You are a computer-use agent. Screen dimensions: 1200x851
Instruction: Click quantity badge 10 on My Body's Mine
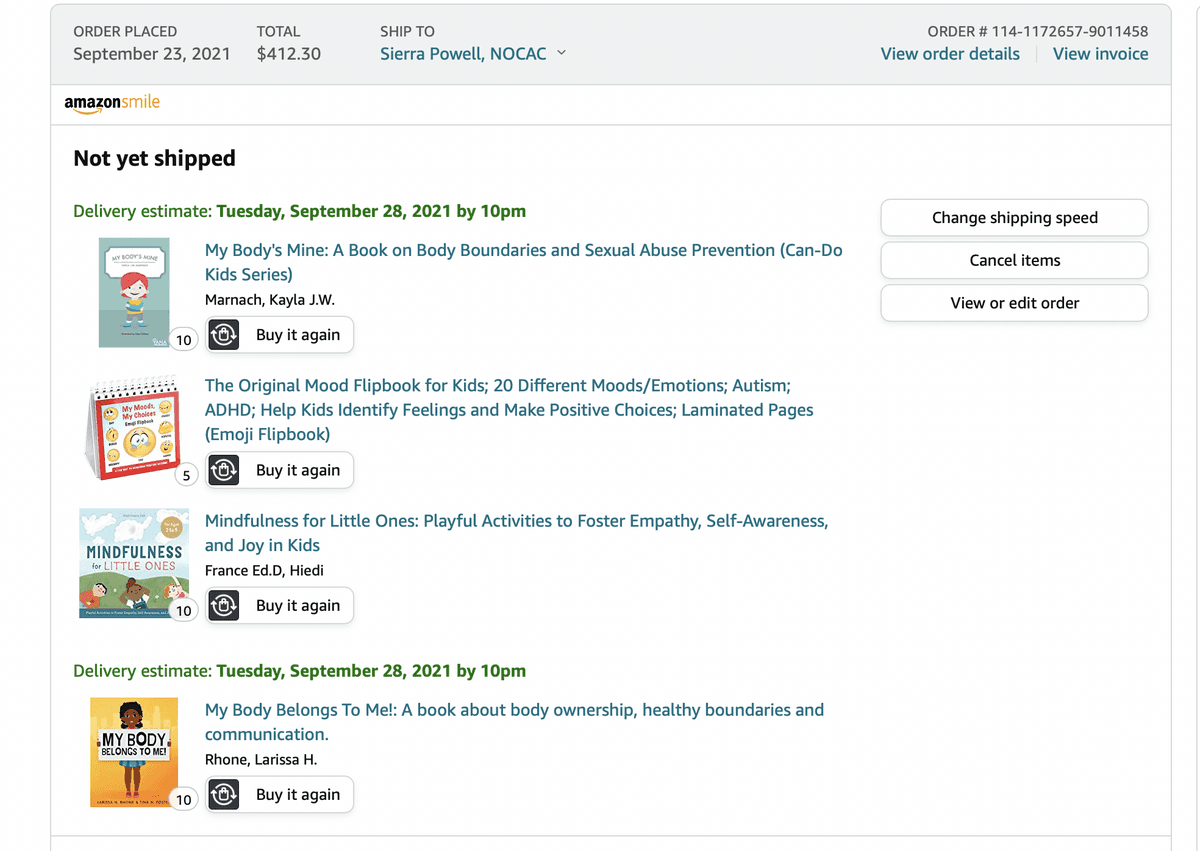pyautogui.click(x=184, y=340)
